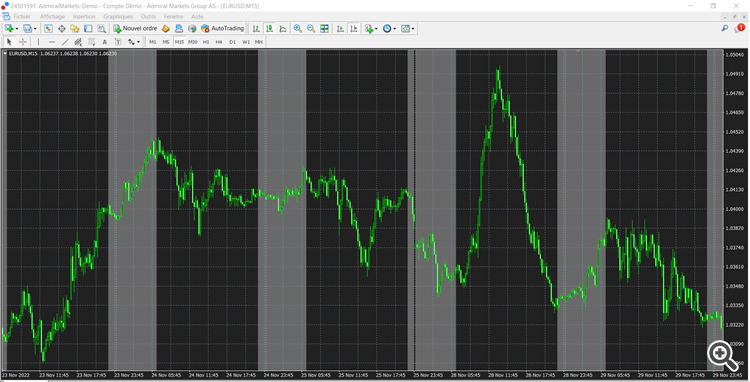
Task: Switch to M1 timeframe
Action: [x=153, y=42]
